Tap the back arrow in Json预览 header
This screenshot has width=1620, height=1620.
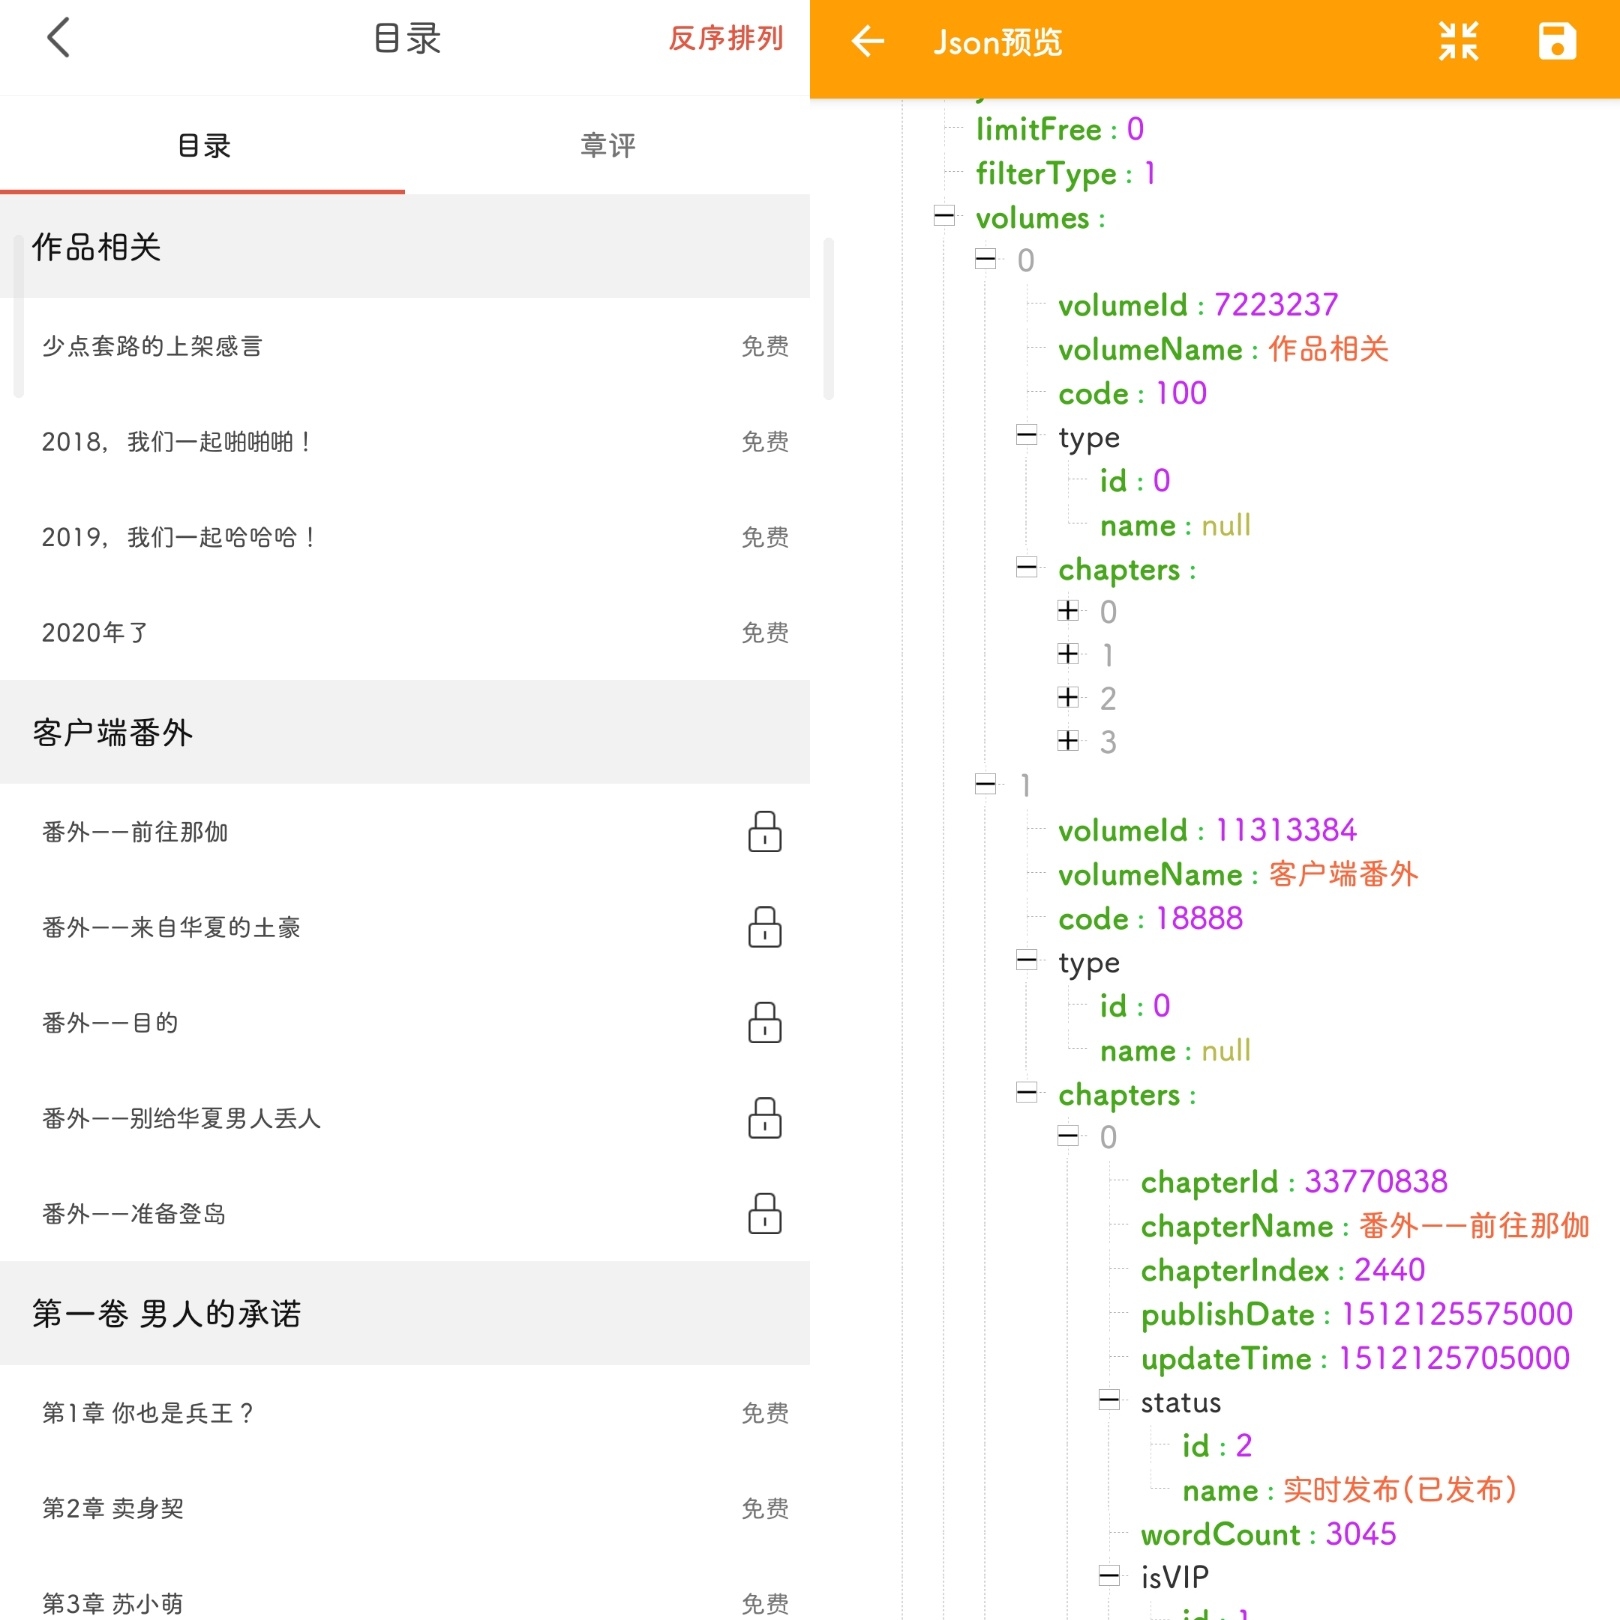[x=867, y=42]
